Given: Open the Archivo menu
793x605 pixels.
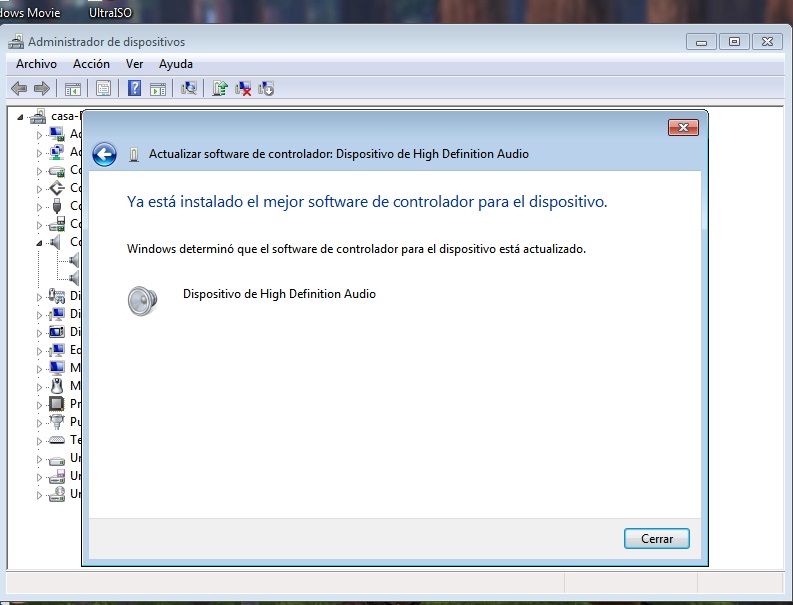Looking at the screenshot, I should [x=36, y=64].
